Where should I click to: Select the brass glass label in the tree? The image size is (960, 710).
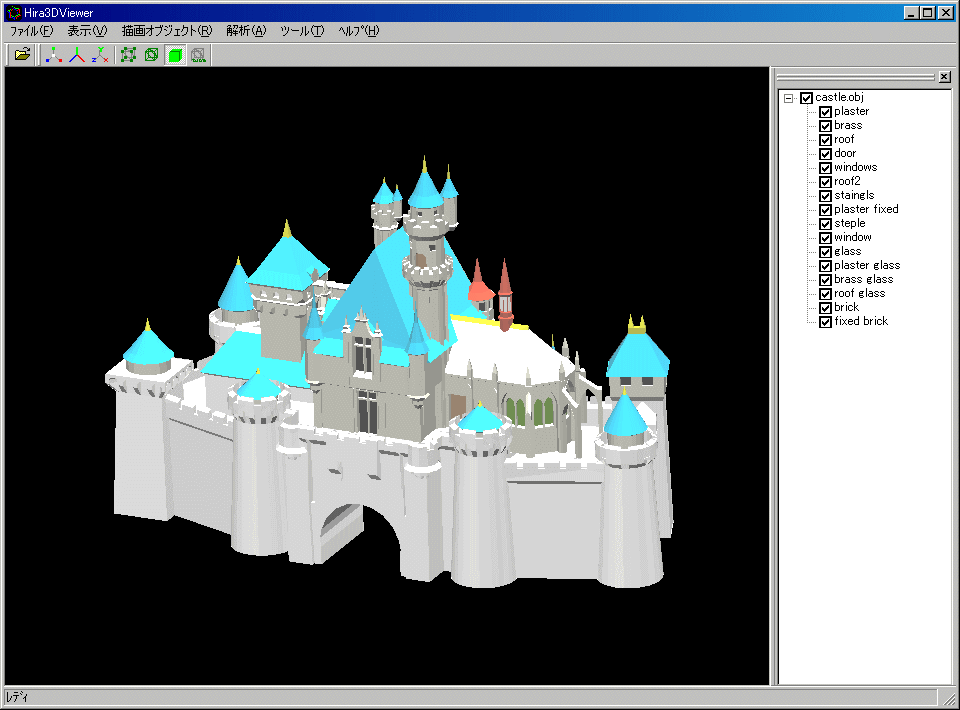864,279
